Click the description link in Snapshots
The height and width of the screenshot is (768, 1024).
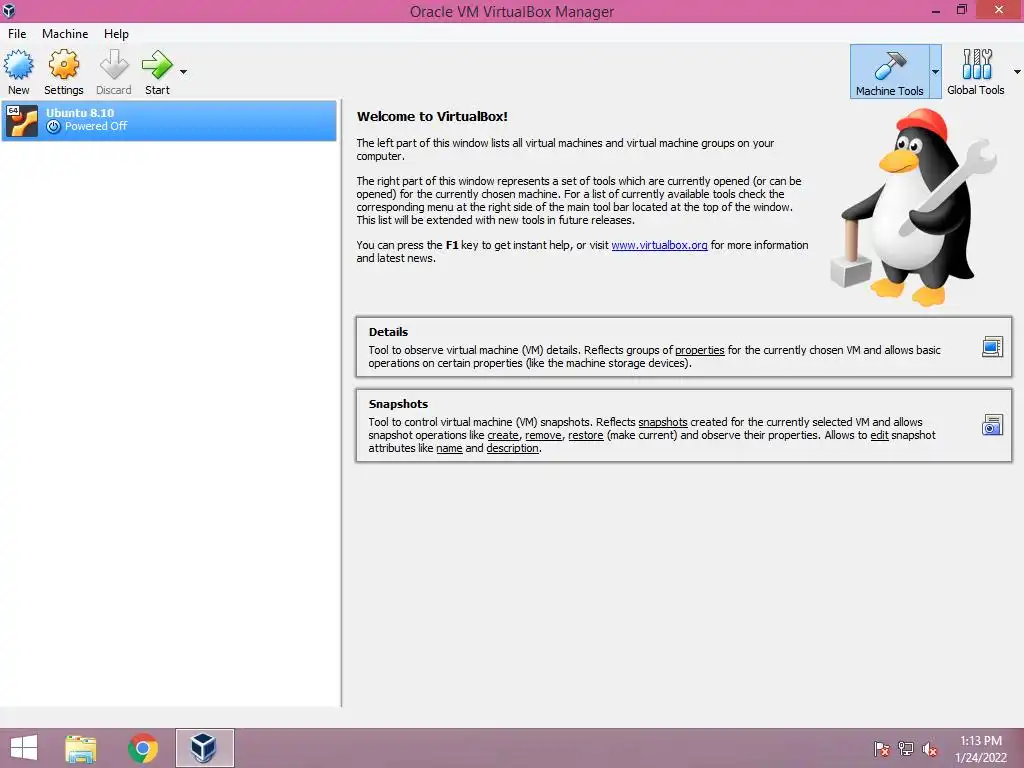[513, 448]
